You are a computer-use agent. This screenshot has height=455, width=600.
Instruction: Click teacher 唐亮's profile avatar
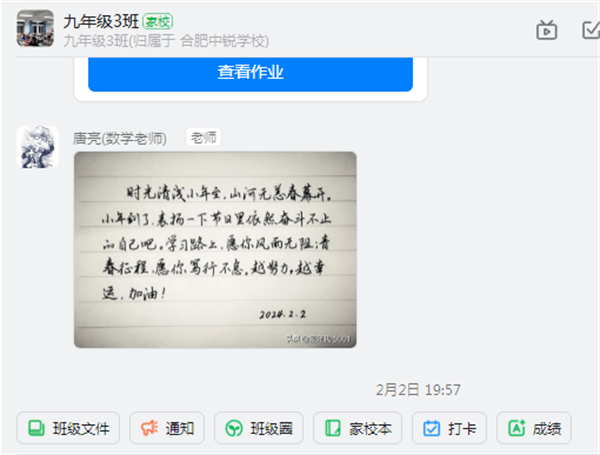click(x=38, y=147)
